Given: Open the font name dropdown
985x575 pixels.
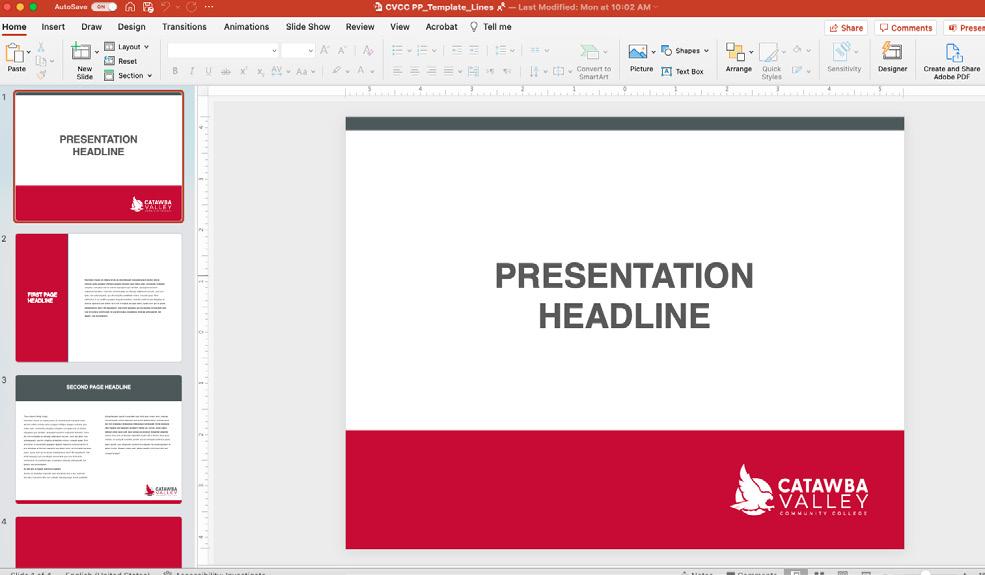Looking at the screenshot, I should pyautogui.click(x=274, y=50).
